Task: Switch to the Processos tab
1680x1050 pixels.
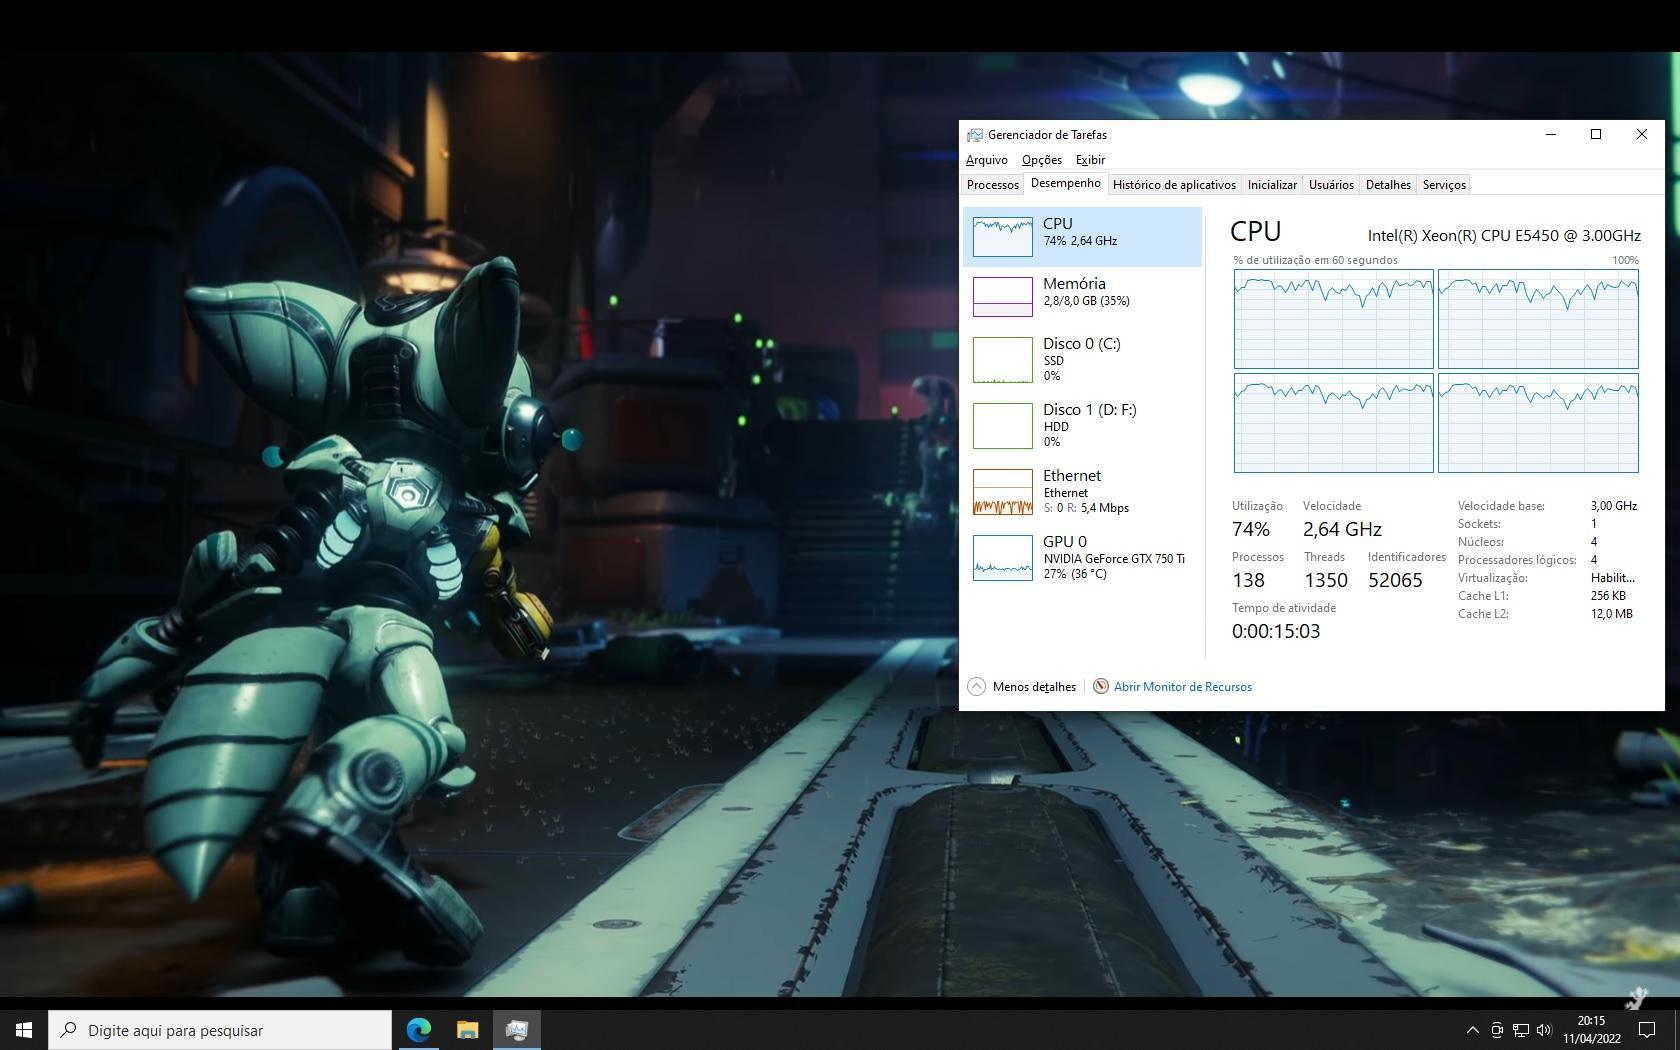Action: pyautogui.click(x=992, y=185)
